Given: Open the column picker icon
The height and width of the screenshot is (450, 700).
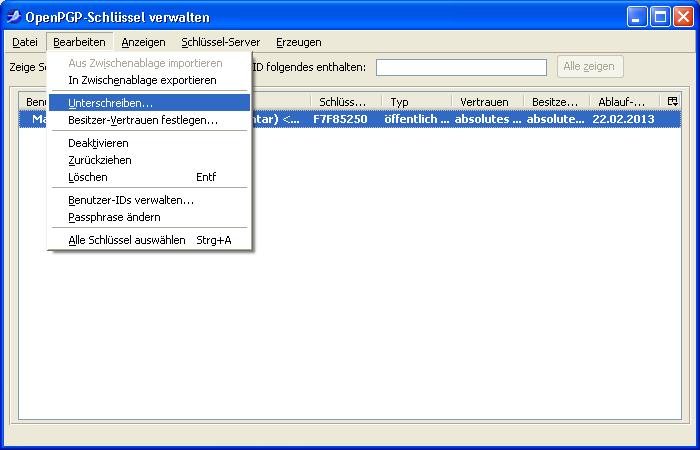Looking at the screenshot, I should tap(672, 101).
